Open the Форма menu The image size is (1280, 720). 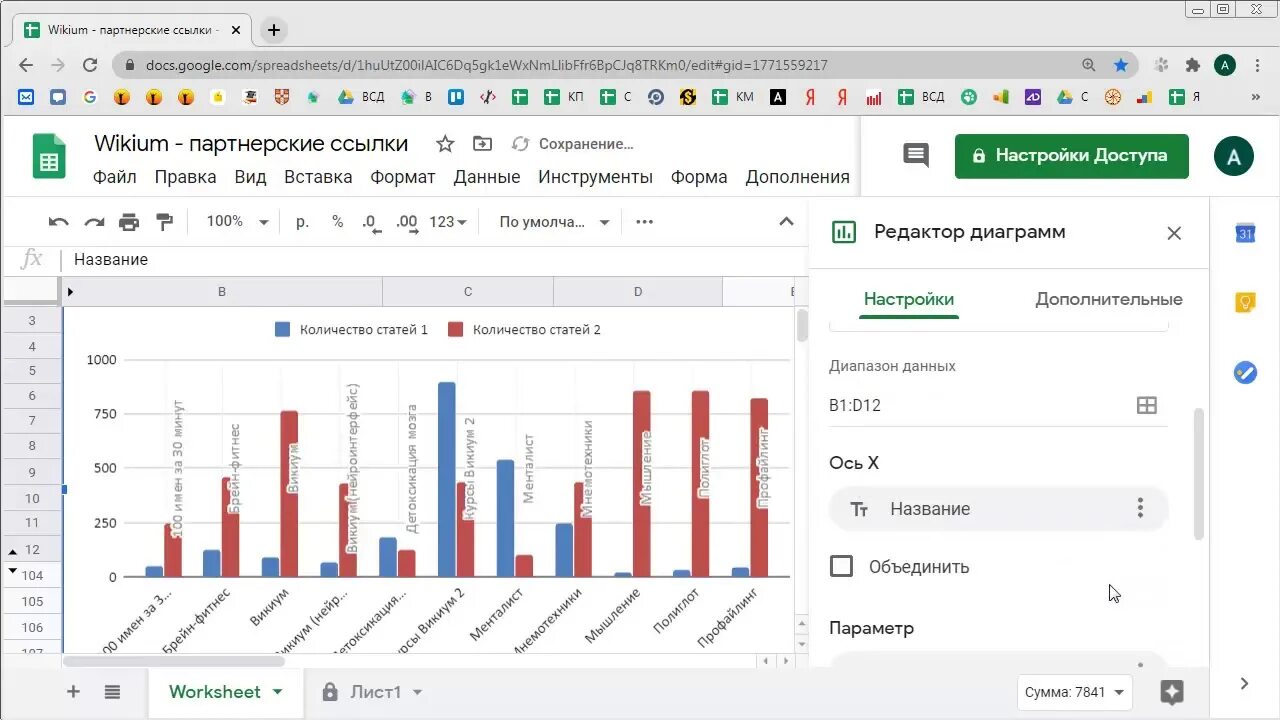(x=699, y=177)
